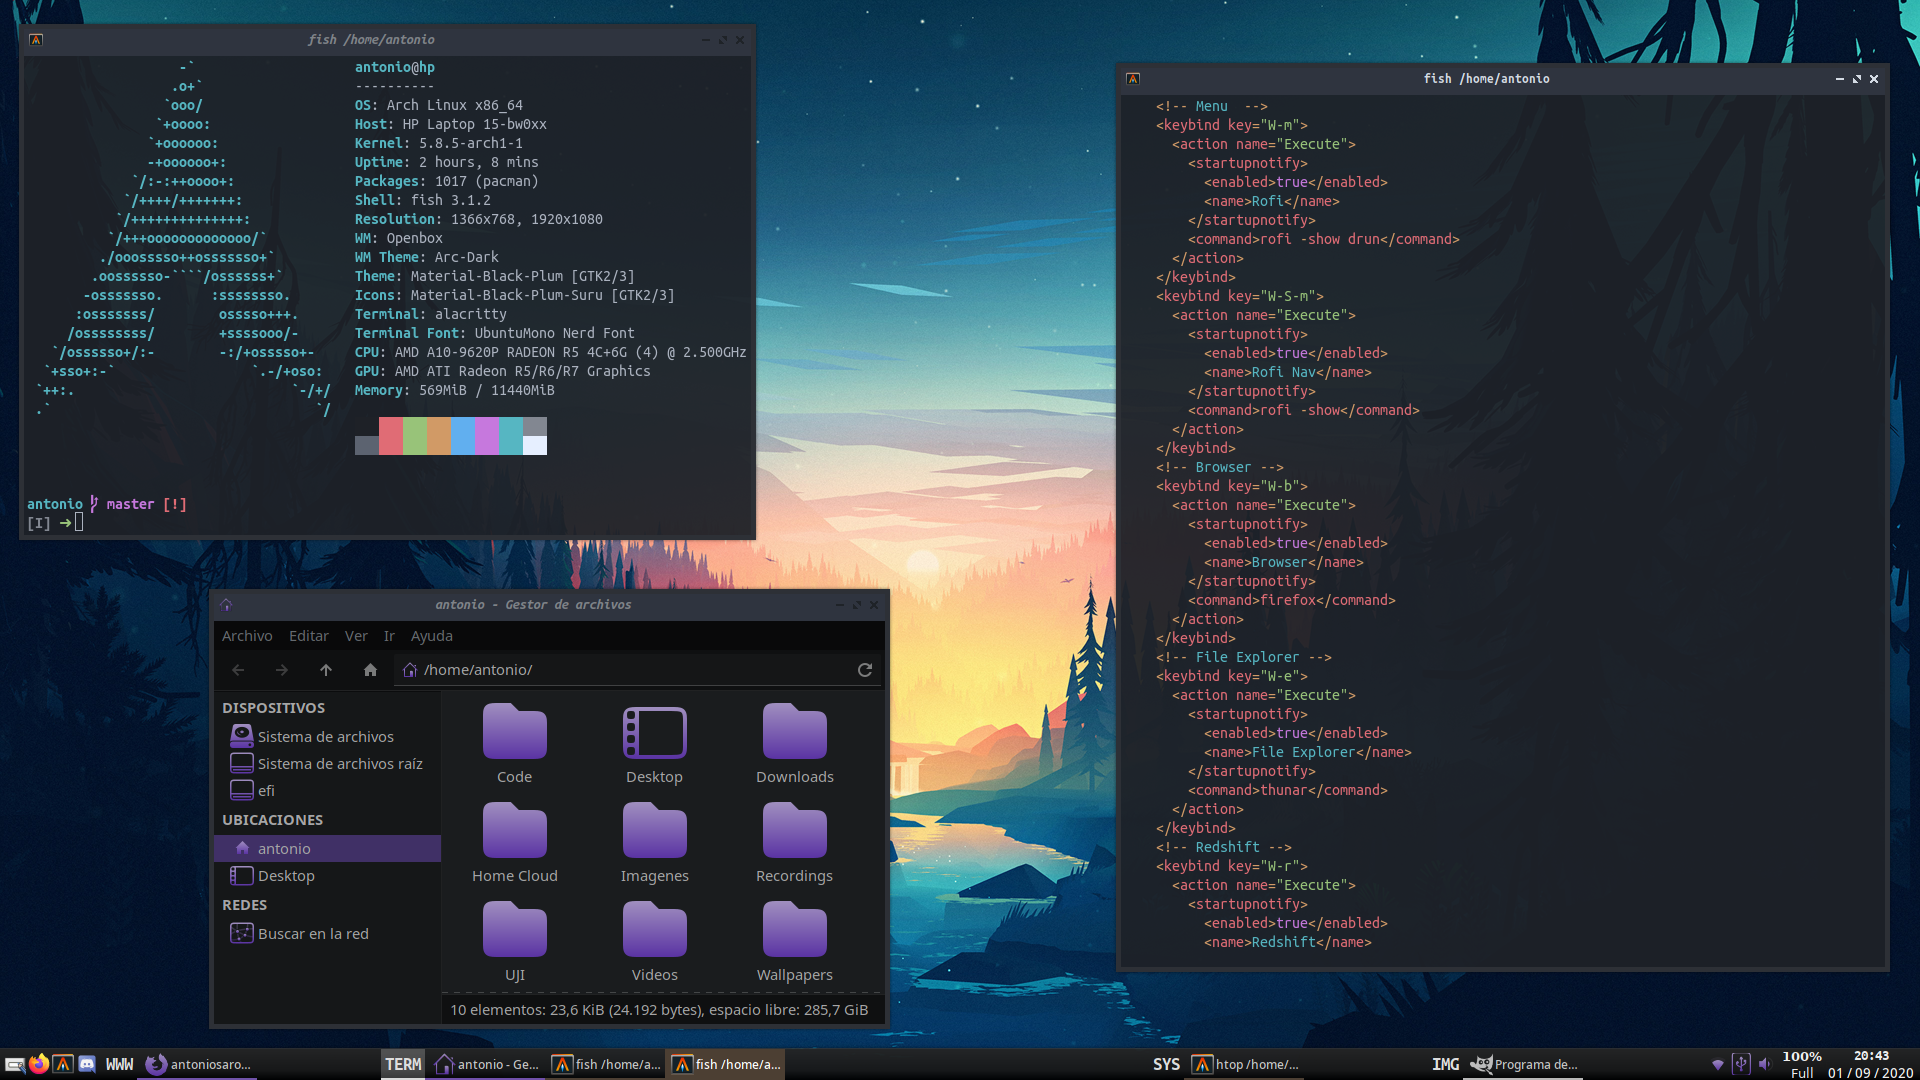Go to parent folder with up arrow
Viewport: 1920px width, 1080px height.
[x=326, y=670]
